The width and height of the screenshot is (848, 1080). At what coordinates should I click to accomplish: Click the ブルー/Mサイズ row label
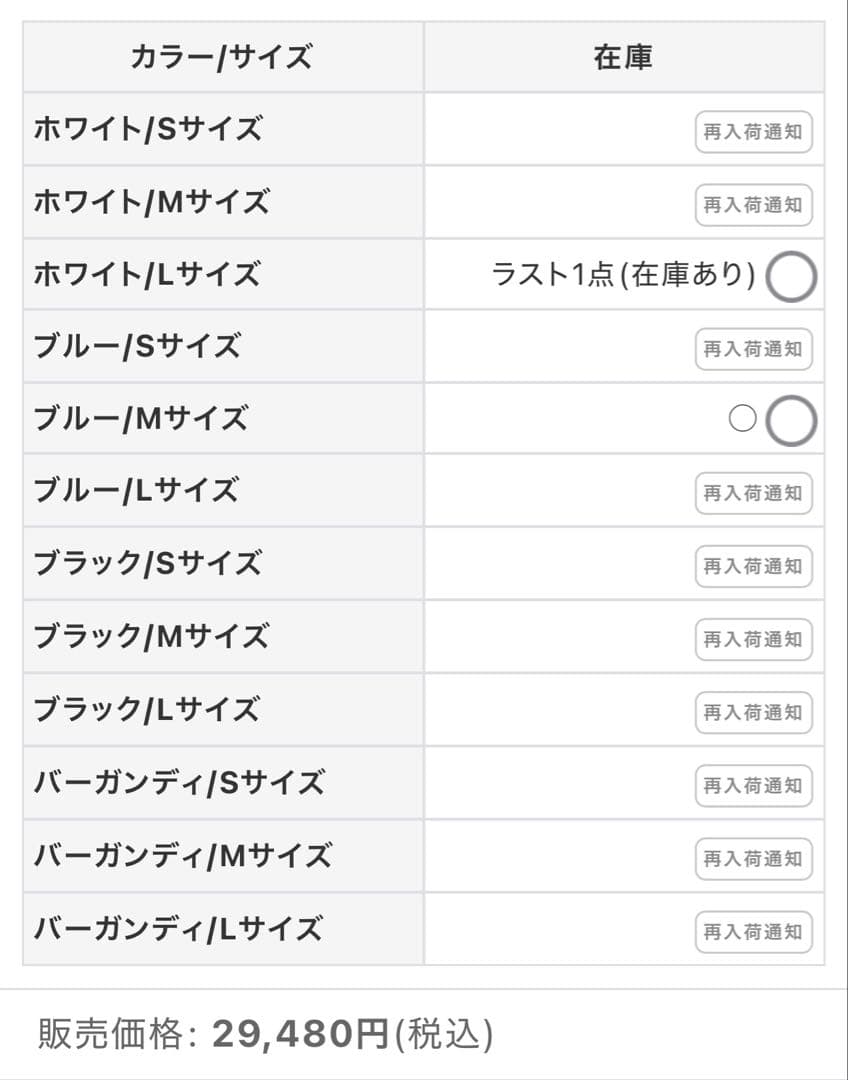coord(141,419)
